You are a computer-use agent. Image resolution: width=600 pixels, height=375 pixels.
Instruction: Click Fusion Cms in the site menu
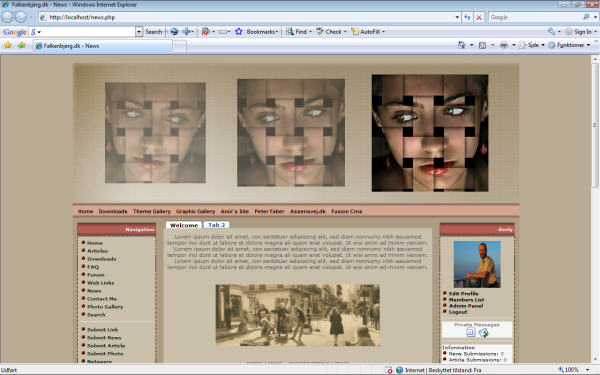347,211
